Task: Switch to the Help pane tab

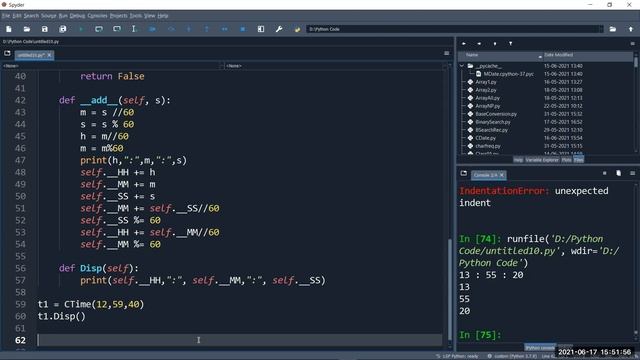Action: [x=518, y=160]
